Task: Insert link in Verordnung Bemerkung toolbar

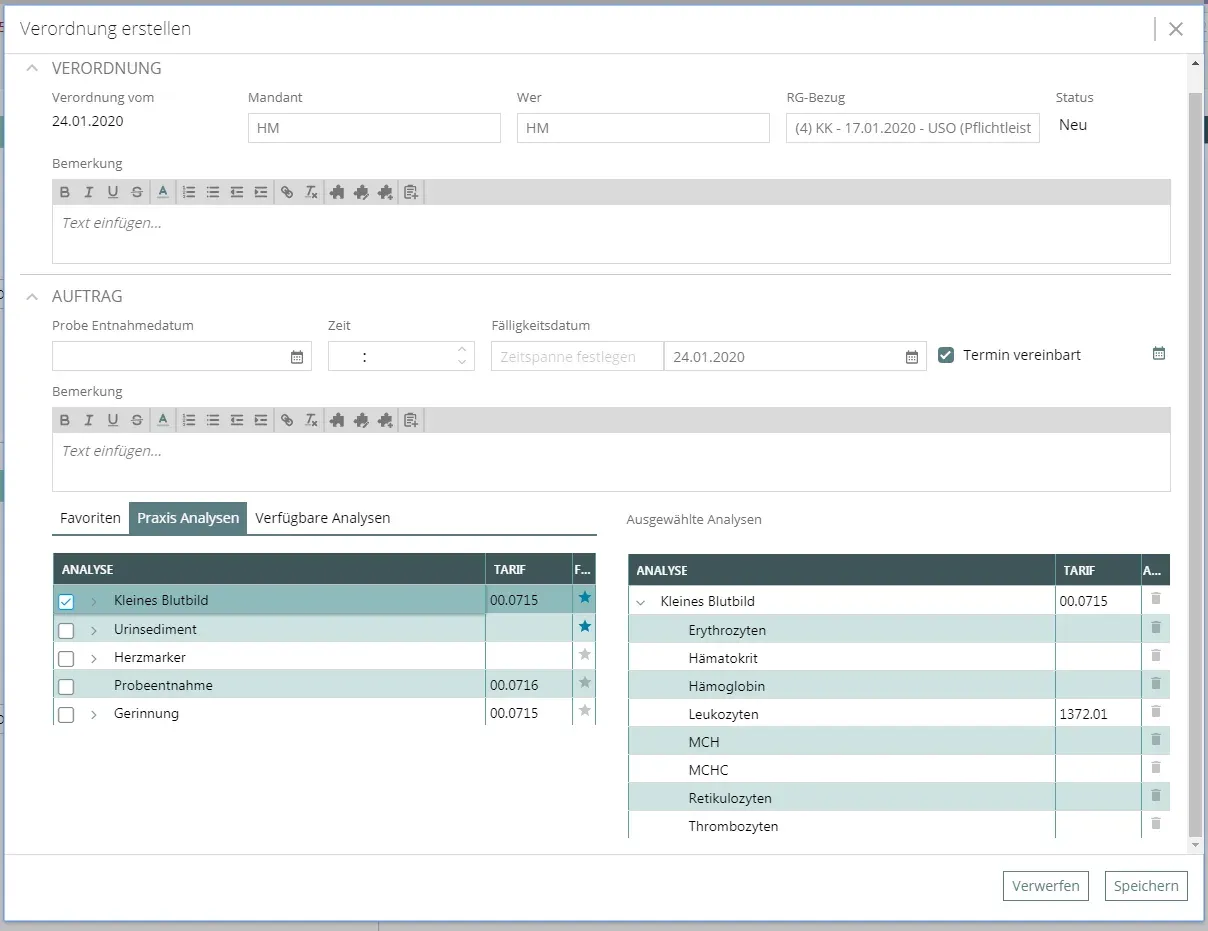Action: click(x=287, y=192)
